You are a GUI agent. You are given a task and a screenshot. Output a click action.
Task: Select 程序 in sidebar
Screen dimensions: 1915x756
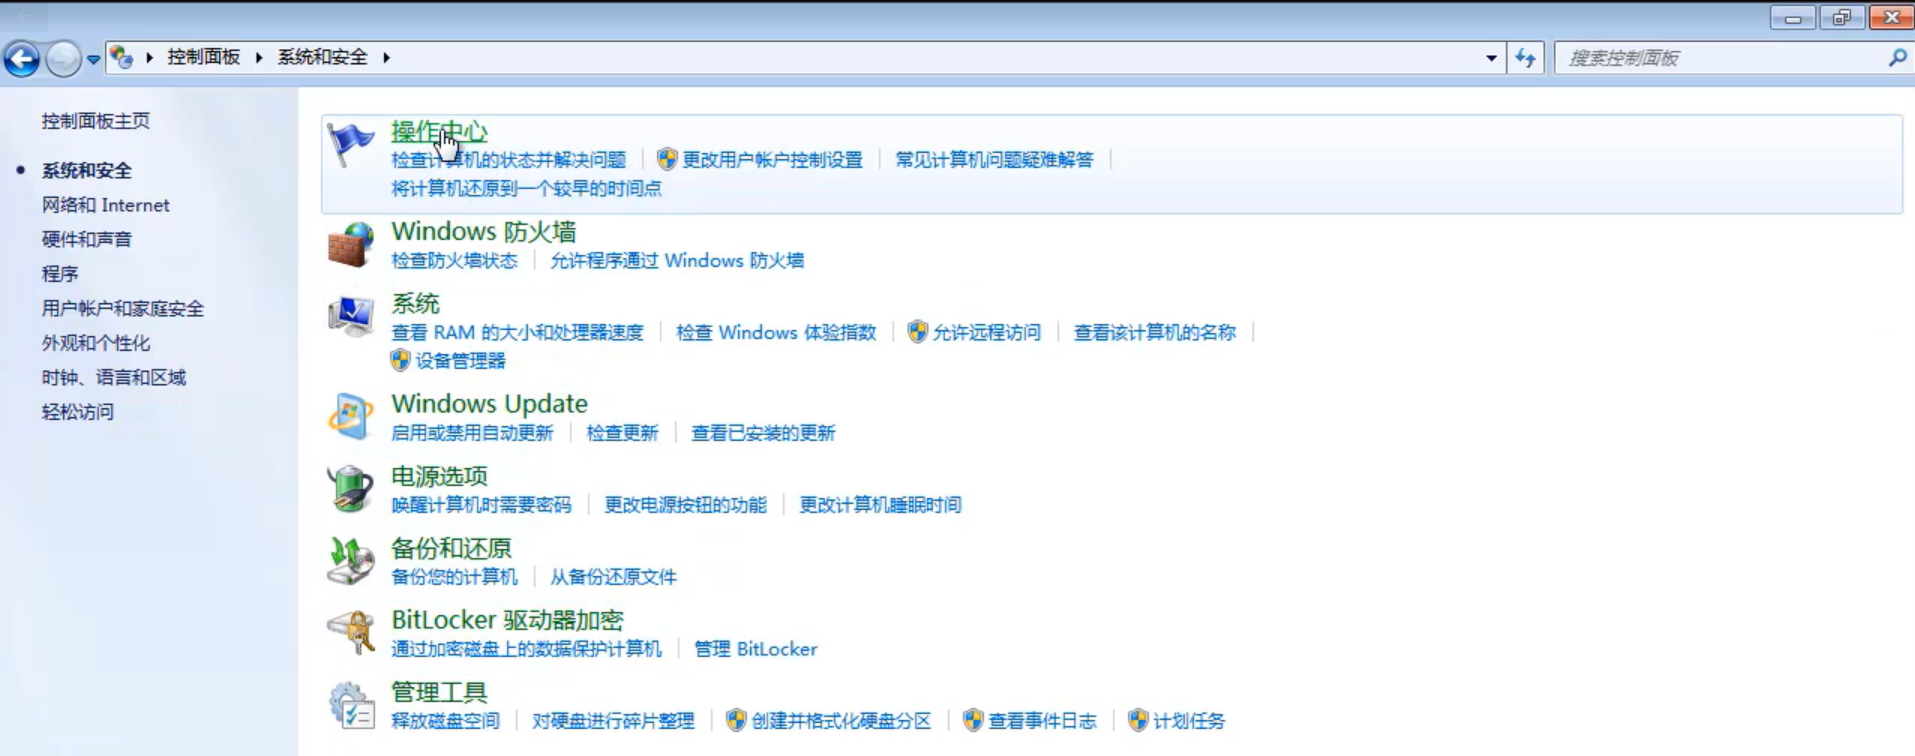(x=60, y=273)
